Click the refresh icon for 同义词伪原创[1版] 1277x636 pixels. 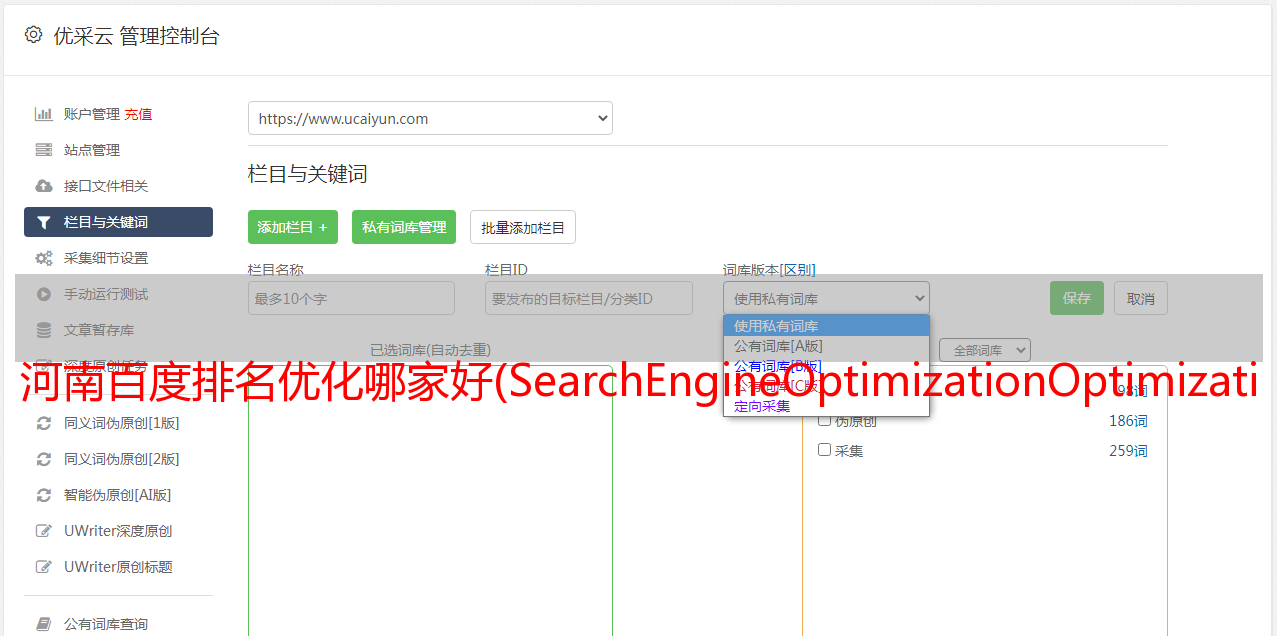click(44, 423)
